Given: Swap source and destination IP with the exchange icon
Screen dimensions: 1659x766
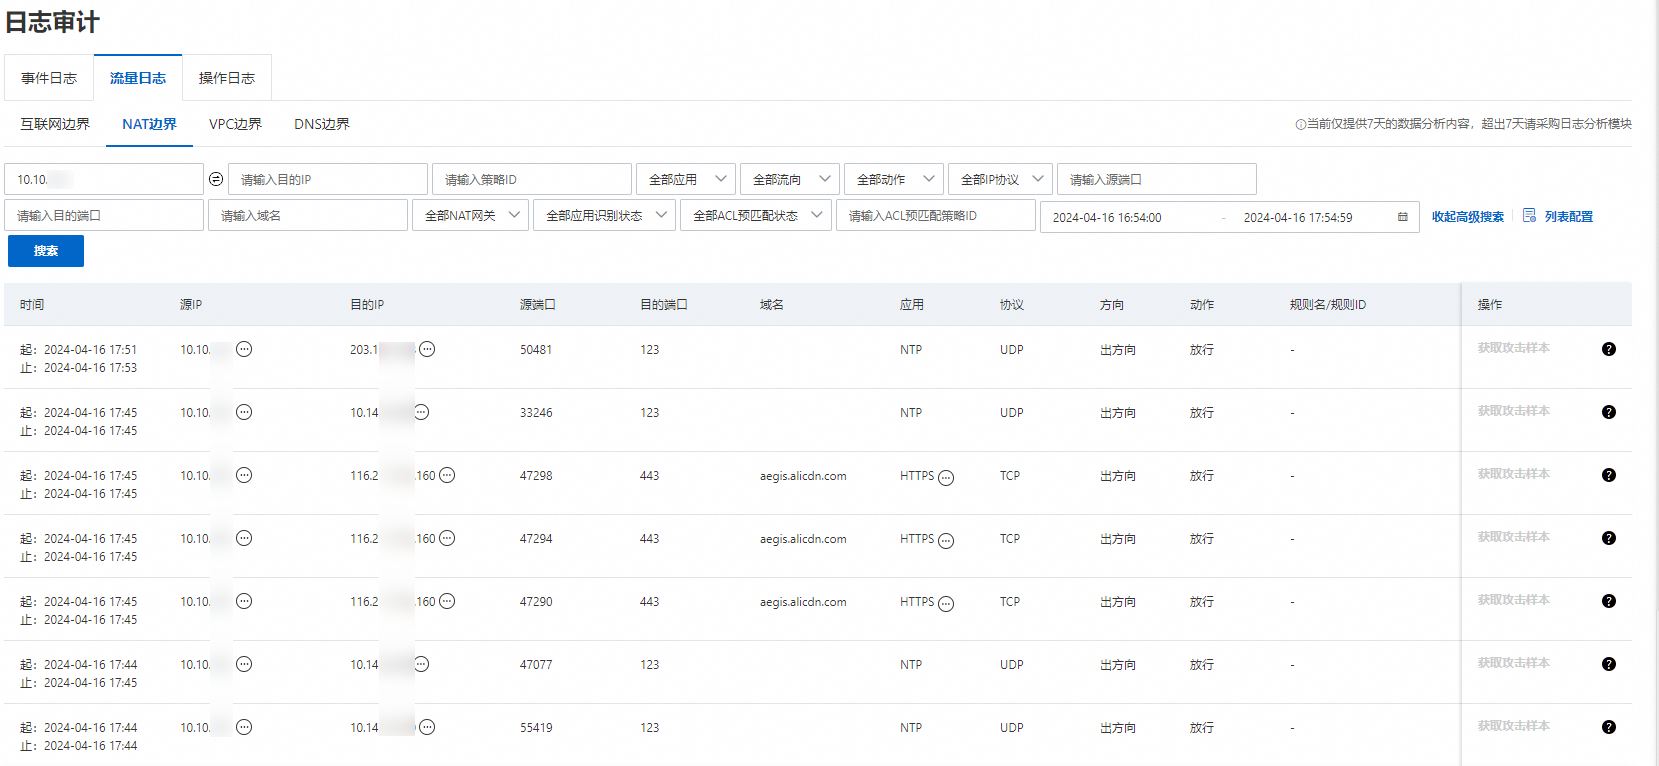Looking at the screenshot, I should click(x=216, y=179).
